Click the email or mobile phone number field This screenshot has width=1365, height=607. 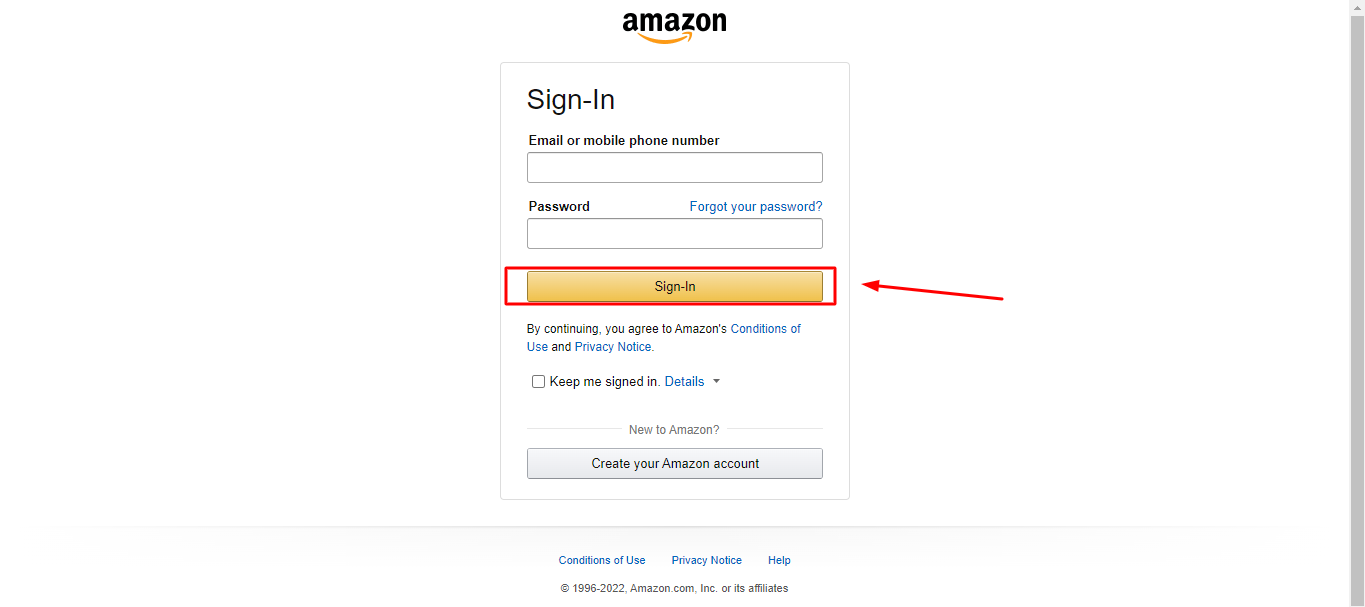674,167
